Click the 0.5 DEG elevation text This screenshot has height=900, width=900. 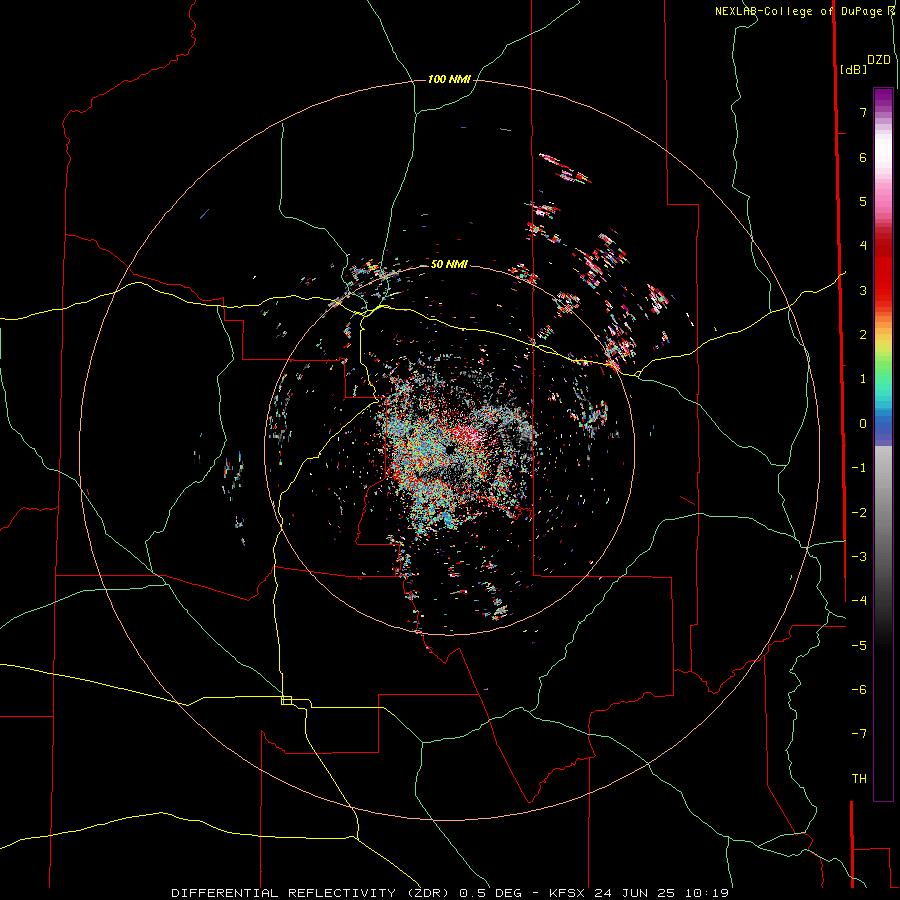(x=491, y=893)
